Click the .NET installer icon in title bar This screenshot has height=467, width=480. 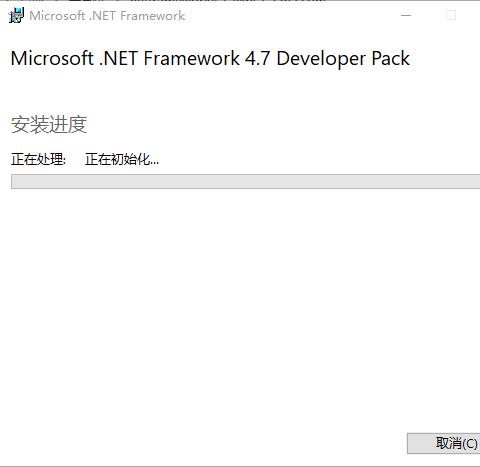pos(16,16)
